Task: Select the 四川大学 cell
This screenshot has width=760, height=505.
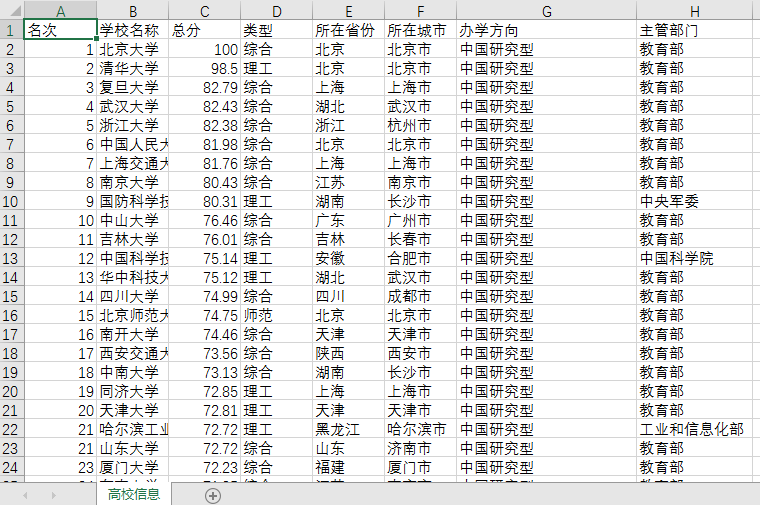Action: pyautogui.click(x=133, y=296)
